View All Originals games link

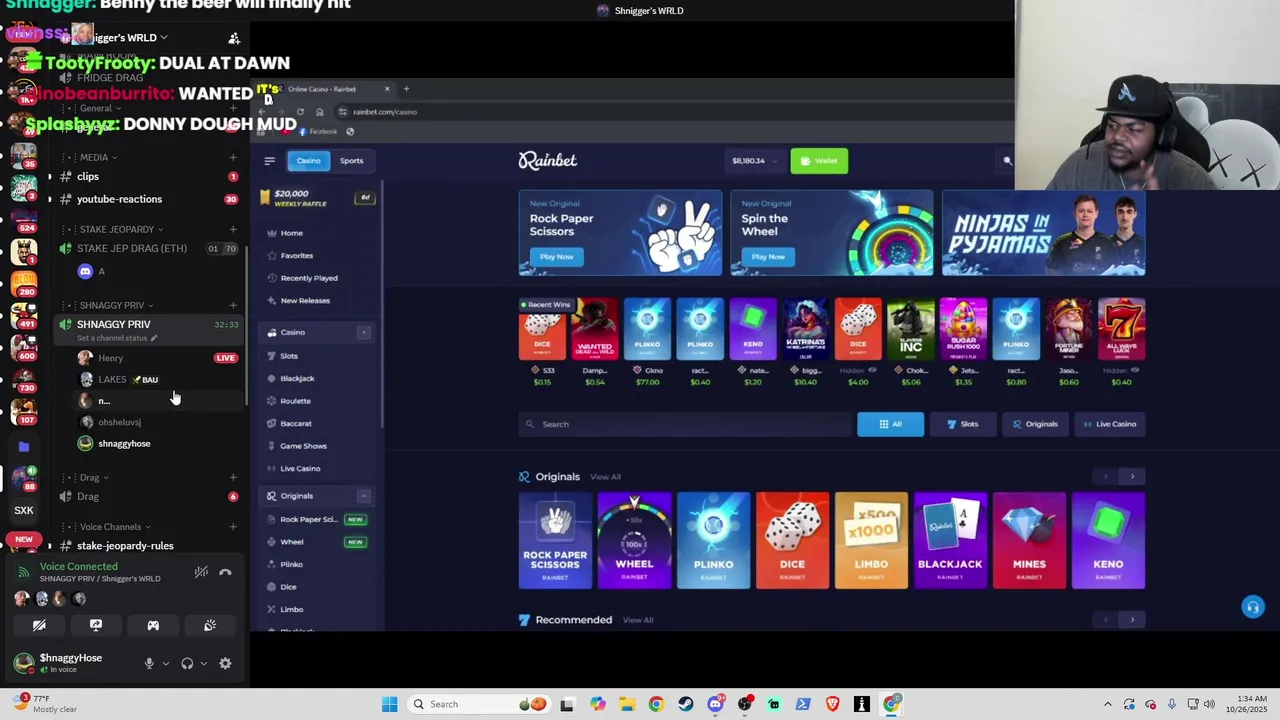coord(605,477)
